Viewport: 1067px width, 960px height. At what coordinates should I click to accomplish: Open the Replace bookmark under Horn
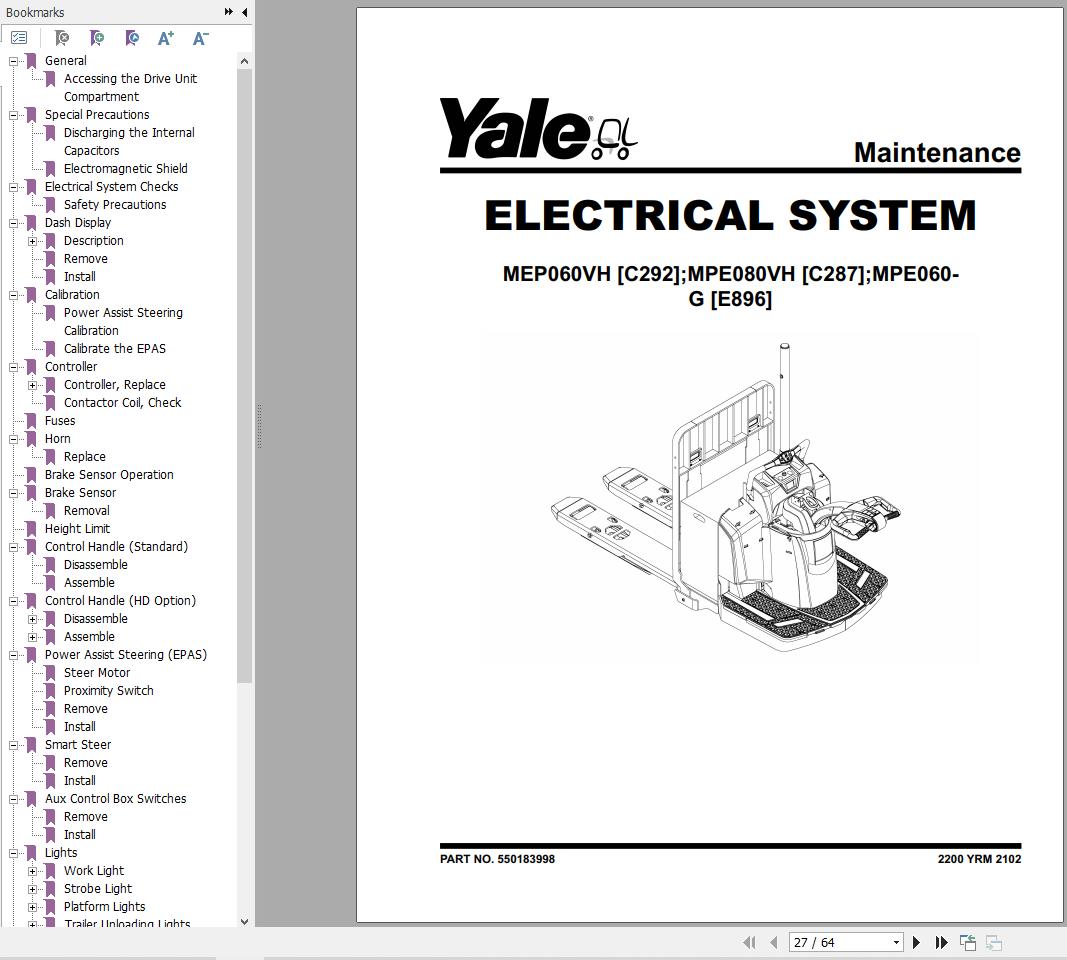pyautogui.click(x=84, y=457)
